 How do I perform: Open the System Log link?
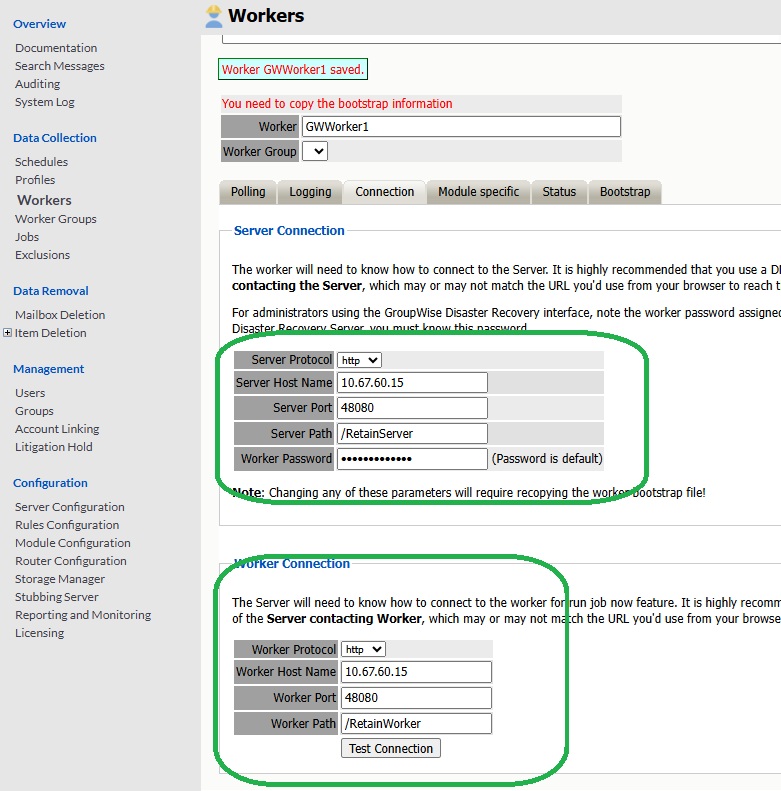[x=44, y=102]
